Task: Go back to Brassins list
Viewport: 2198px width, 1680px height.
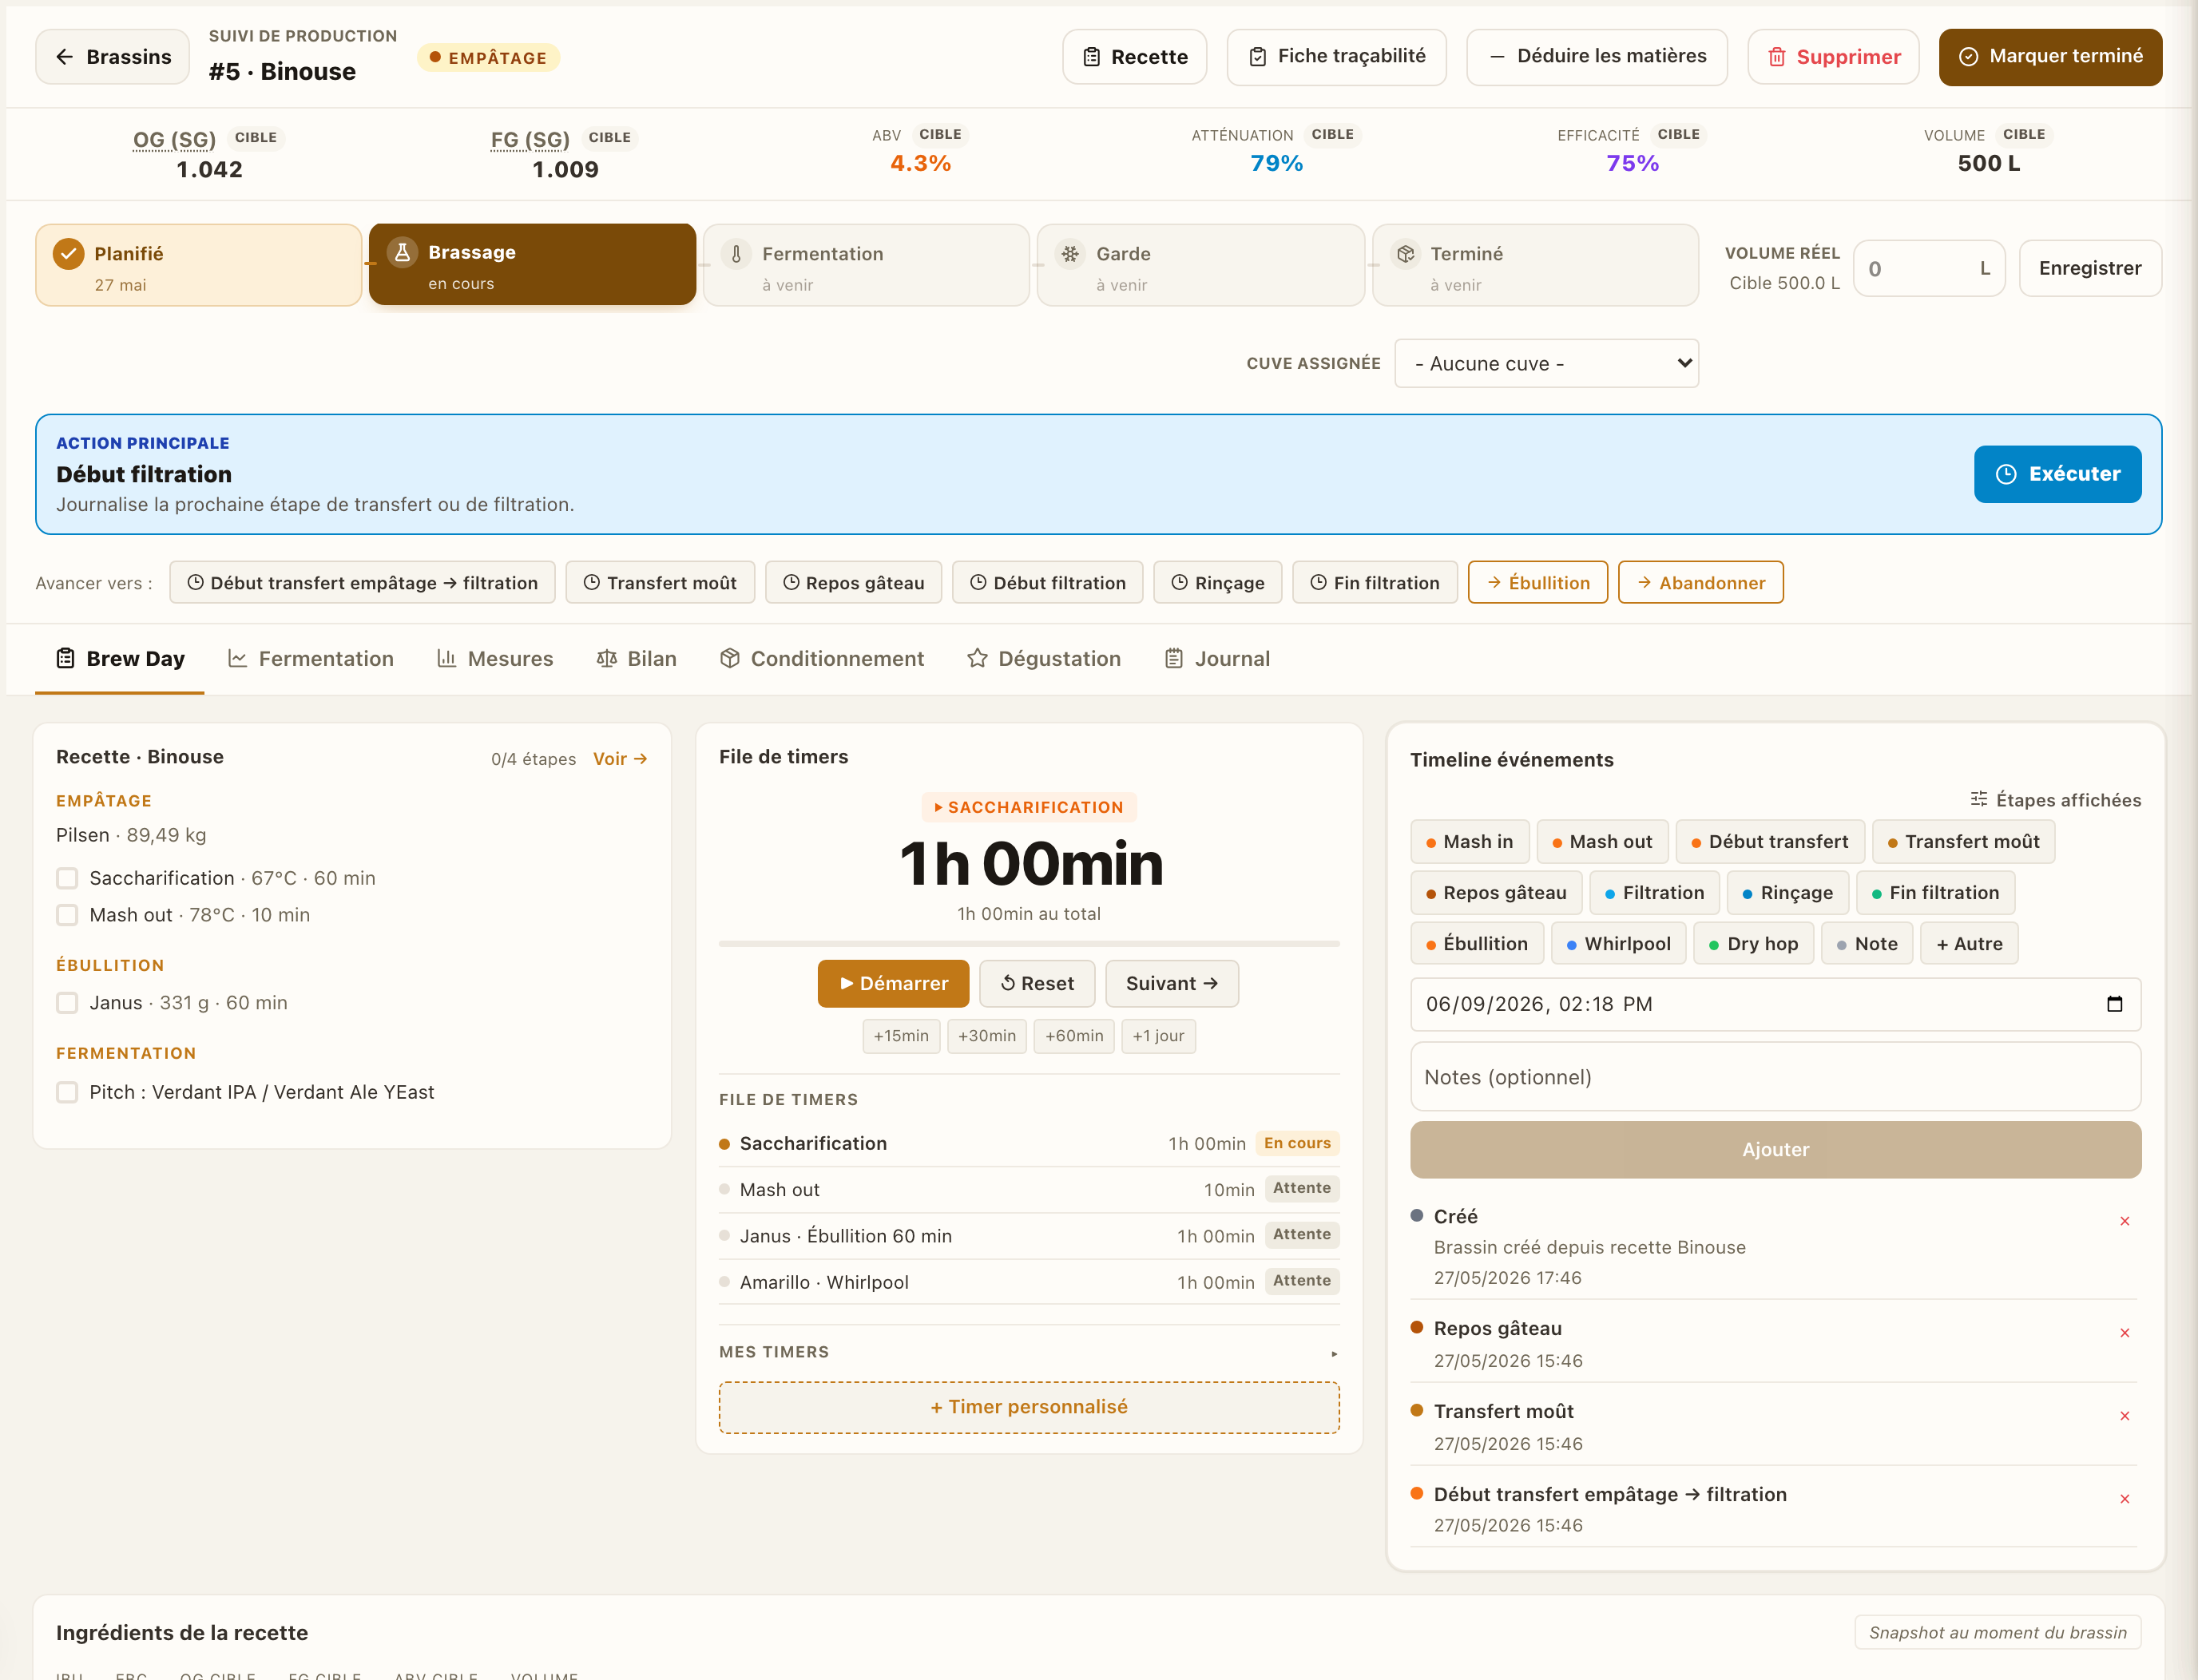Action: coord(112,57)
